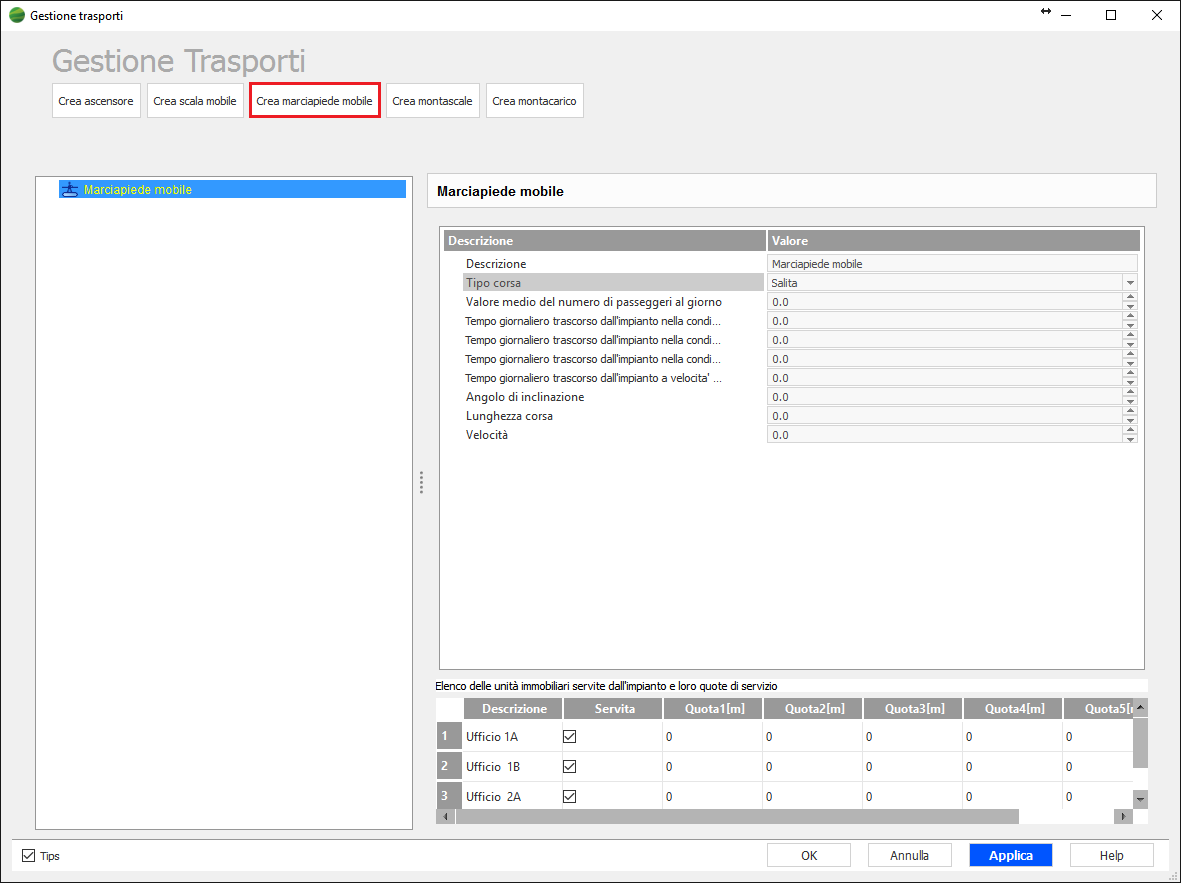Uncheck Servita for Ufficio 1A

tap(570, 737)
